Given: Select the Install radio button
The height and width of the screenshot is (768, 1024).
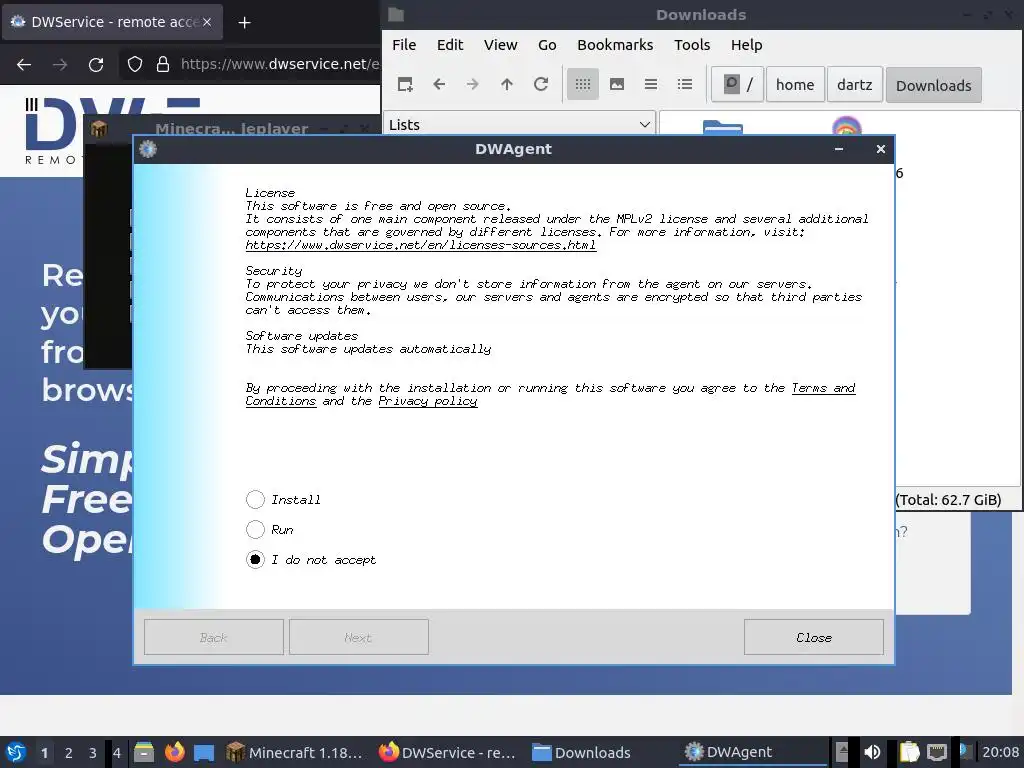Looking at the screenshot, I should (x=255, y=500).
